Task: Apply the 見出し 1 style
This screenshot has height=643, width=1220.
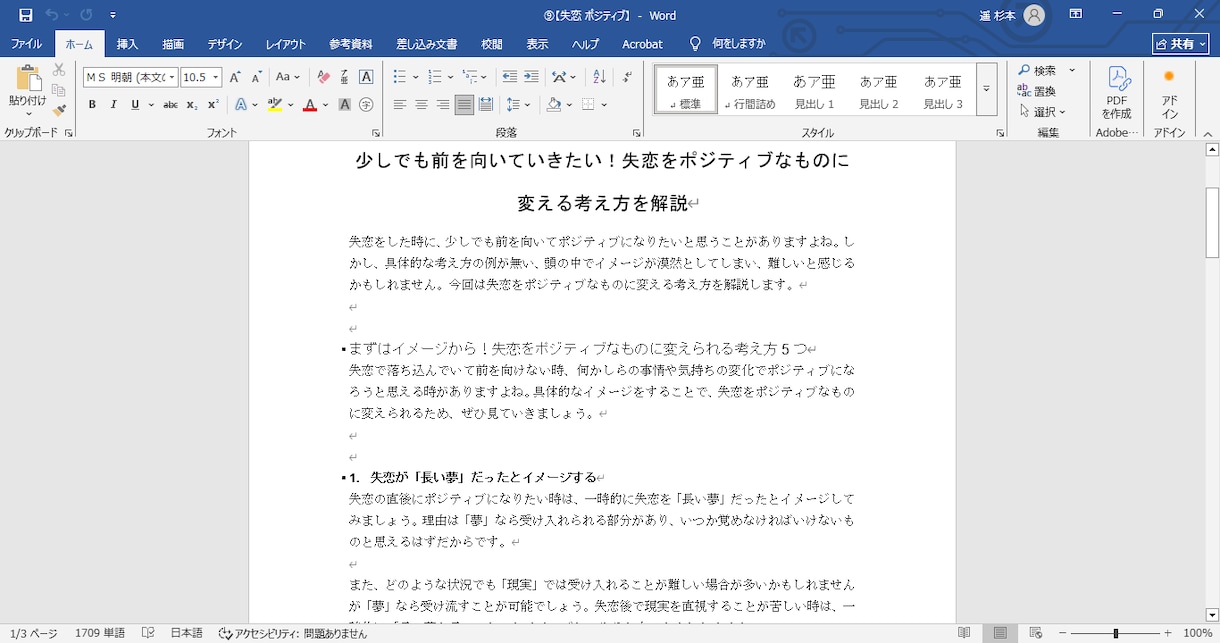Action: tap(815, 90)
